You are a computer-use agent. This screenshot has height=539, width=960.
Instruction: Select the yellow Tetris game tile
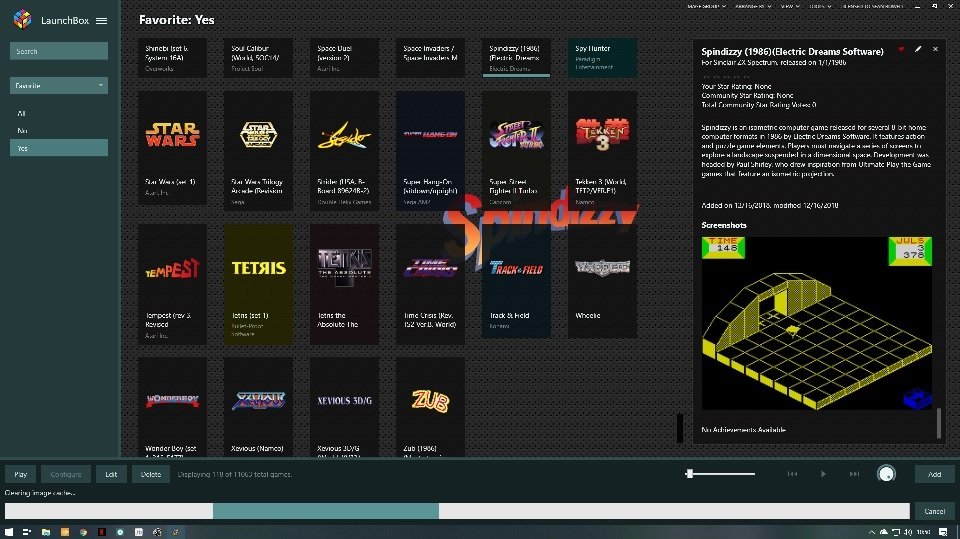pyautogui.click(x=258, y=284)
